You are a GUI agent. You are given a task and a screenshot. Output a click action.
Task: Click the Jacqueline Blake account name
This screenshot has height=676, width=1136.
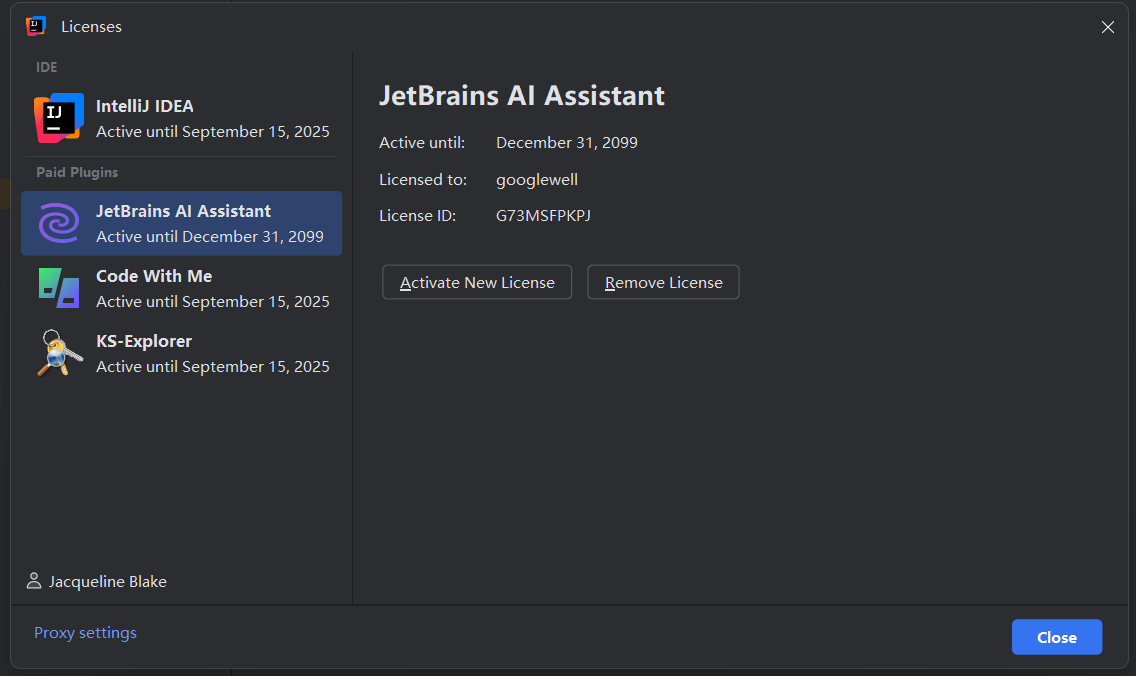(x=107, y=582)
